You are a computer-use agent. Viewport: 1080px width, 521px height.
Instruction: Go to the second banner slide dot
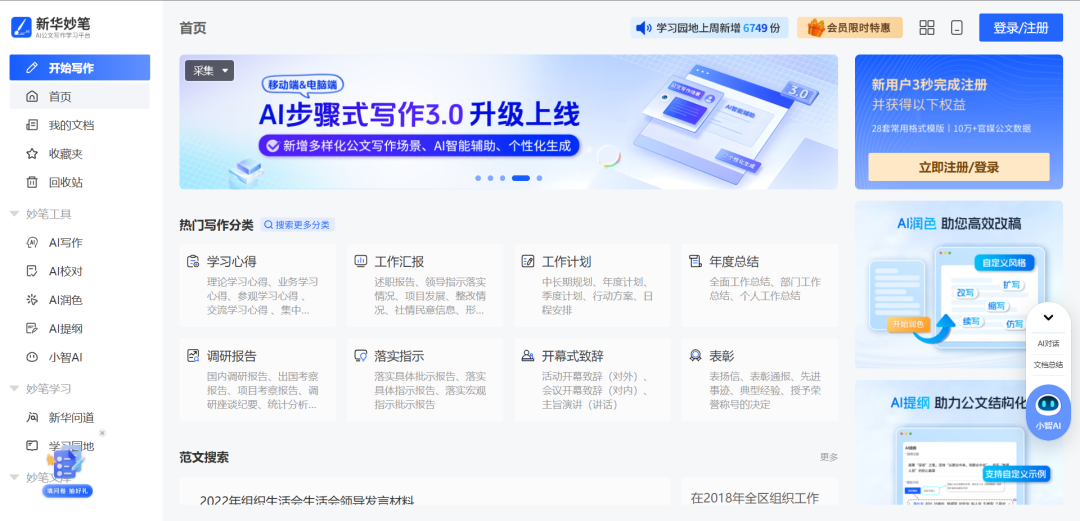[490, 178]
